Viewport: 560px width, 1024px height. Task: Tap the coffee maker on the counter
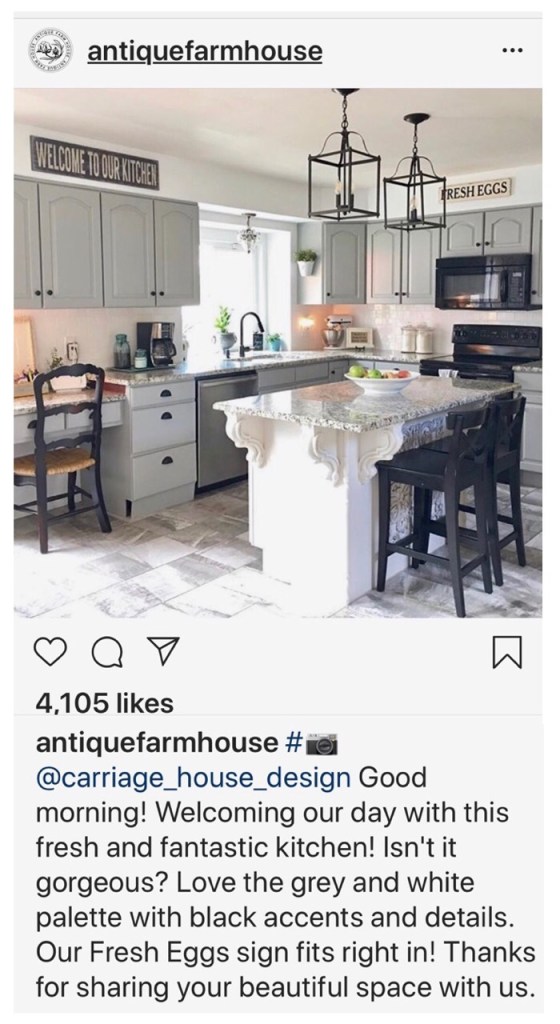tap(157, 344)
